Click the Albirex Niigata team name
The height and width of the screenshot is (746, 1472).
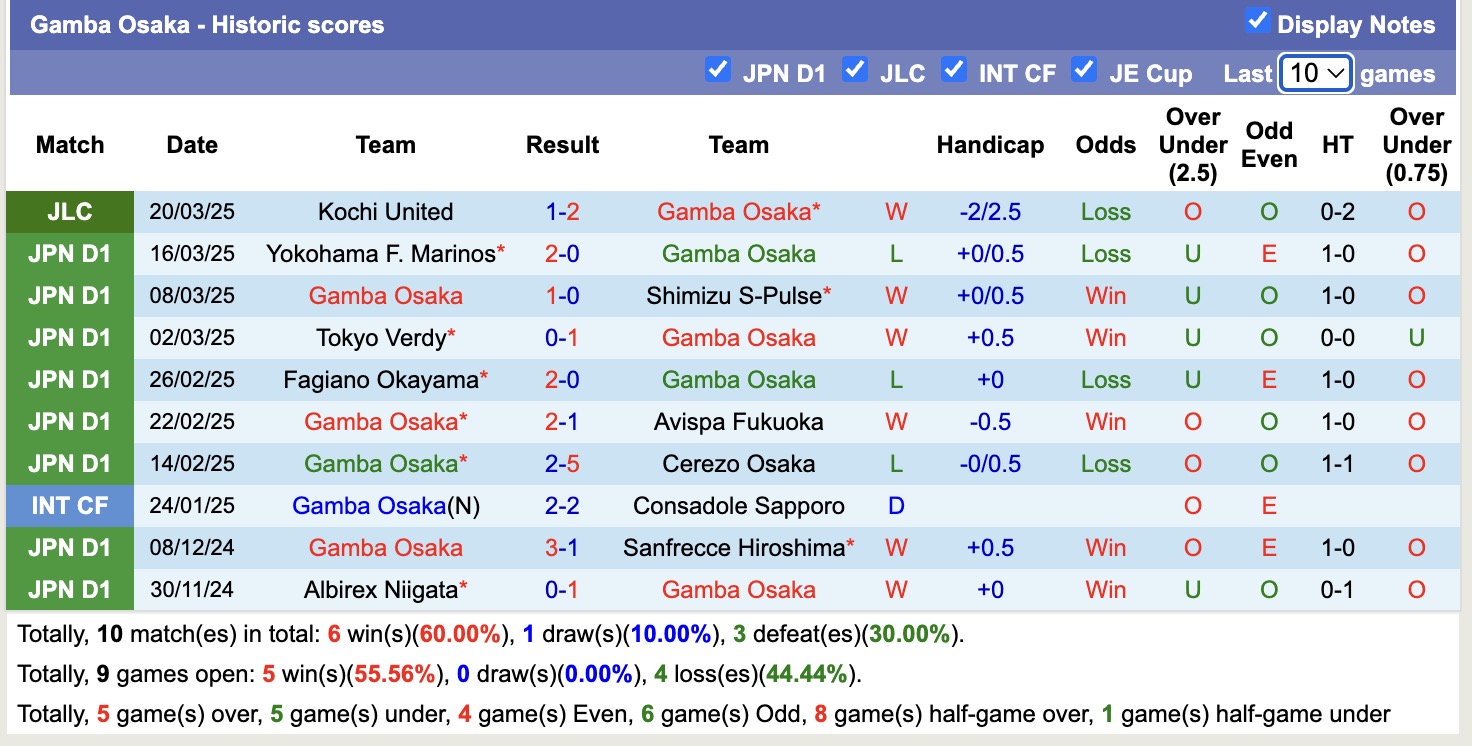[380, 590]
